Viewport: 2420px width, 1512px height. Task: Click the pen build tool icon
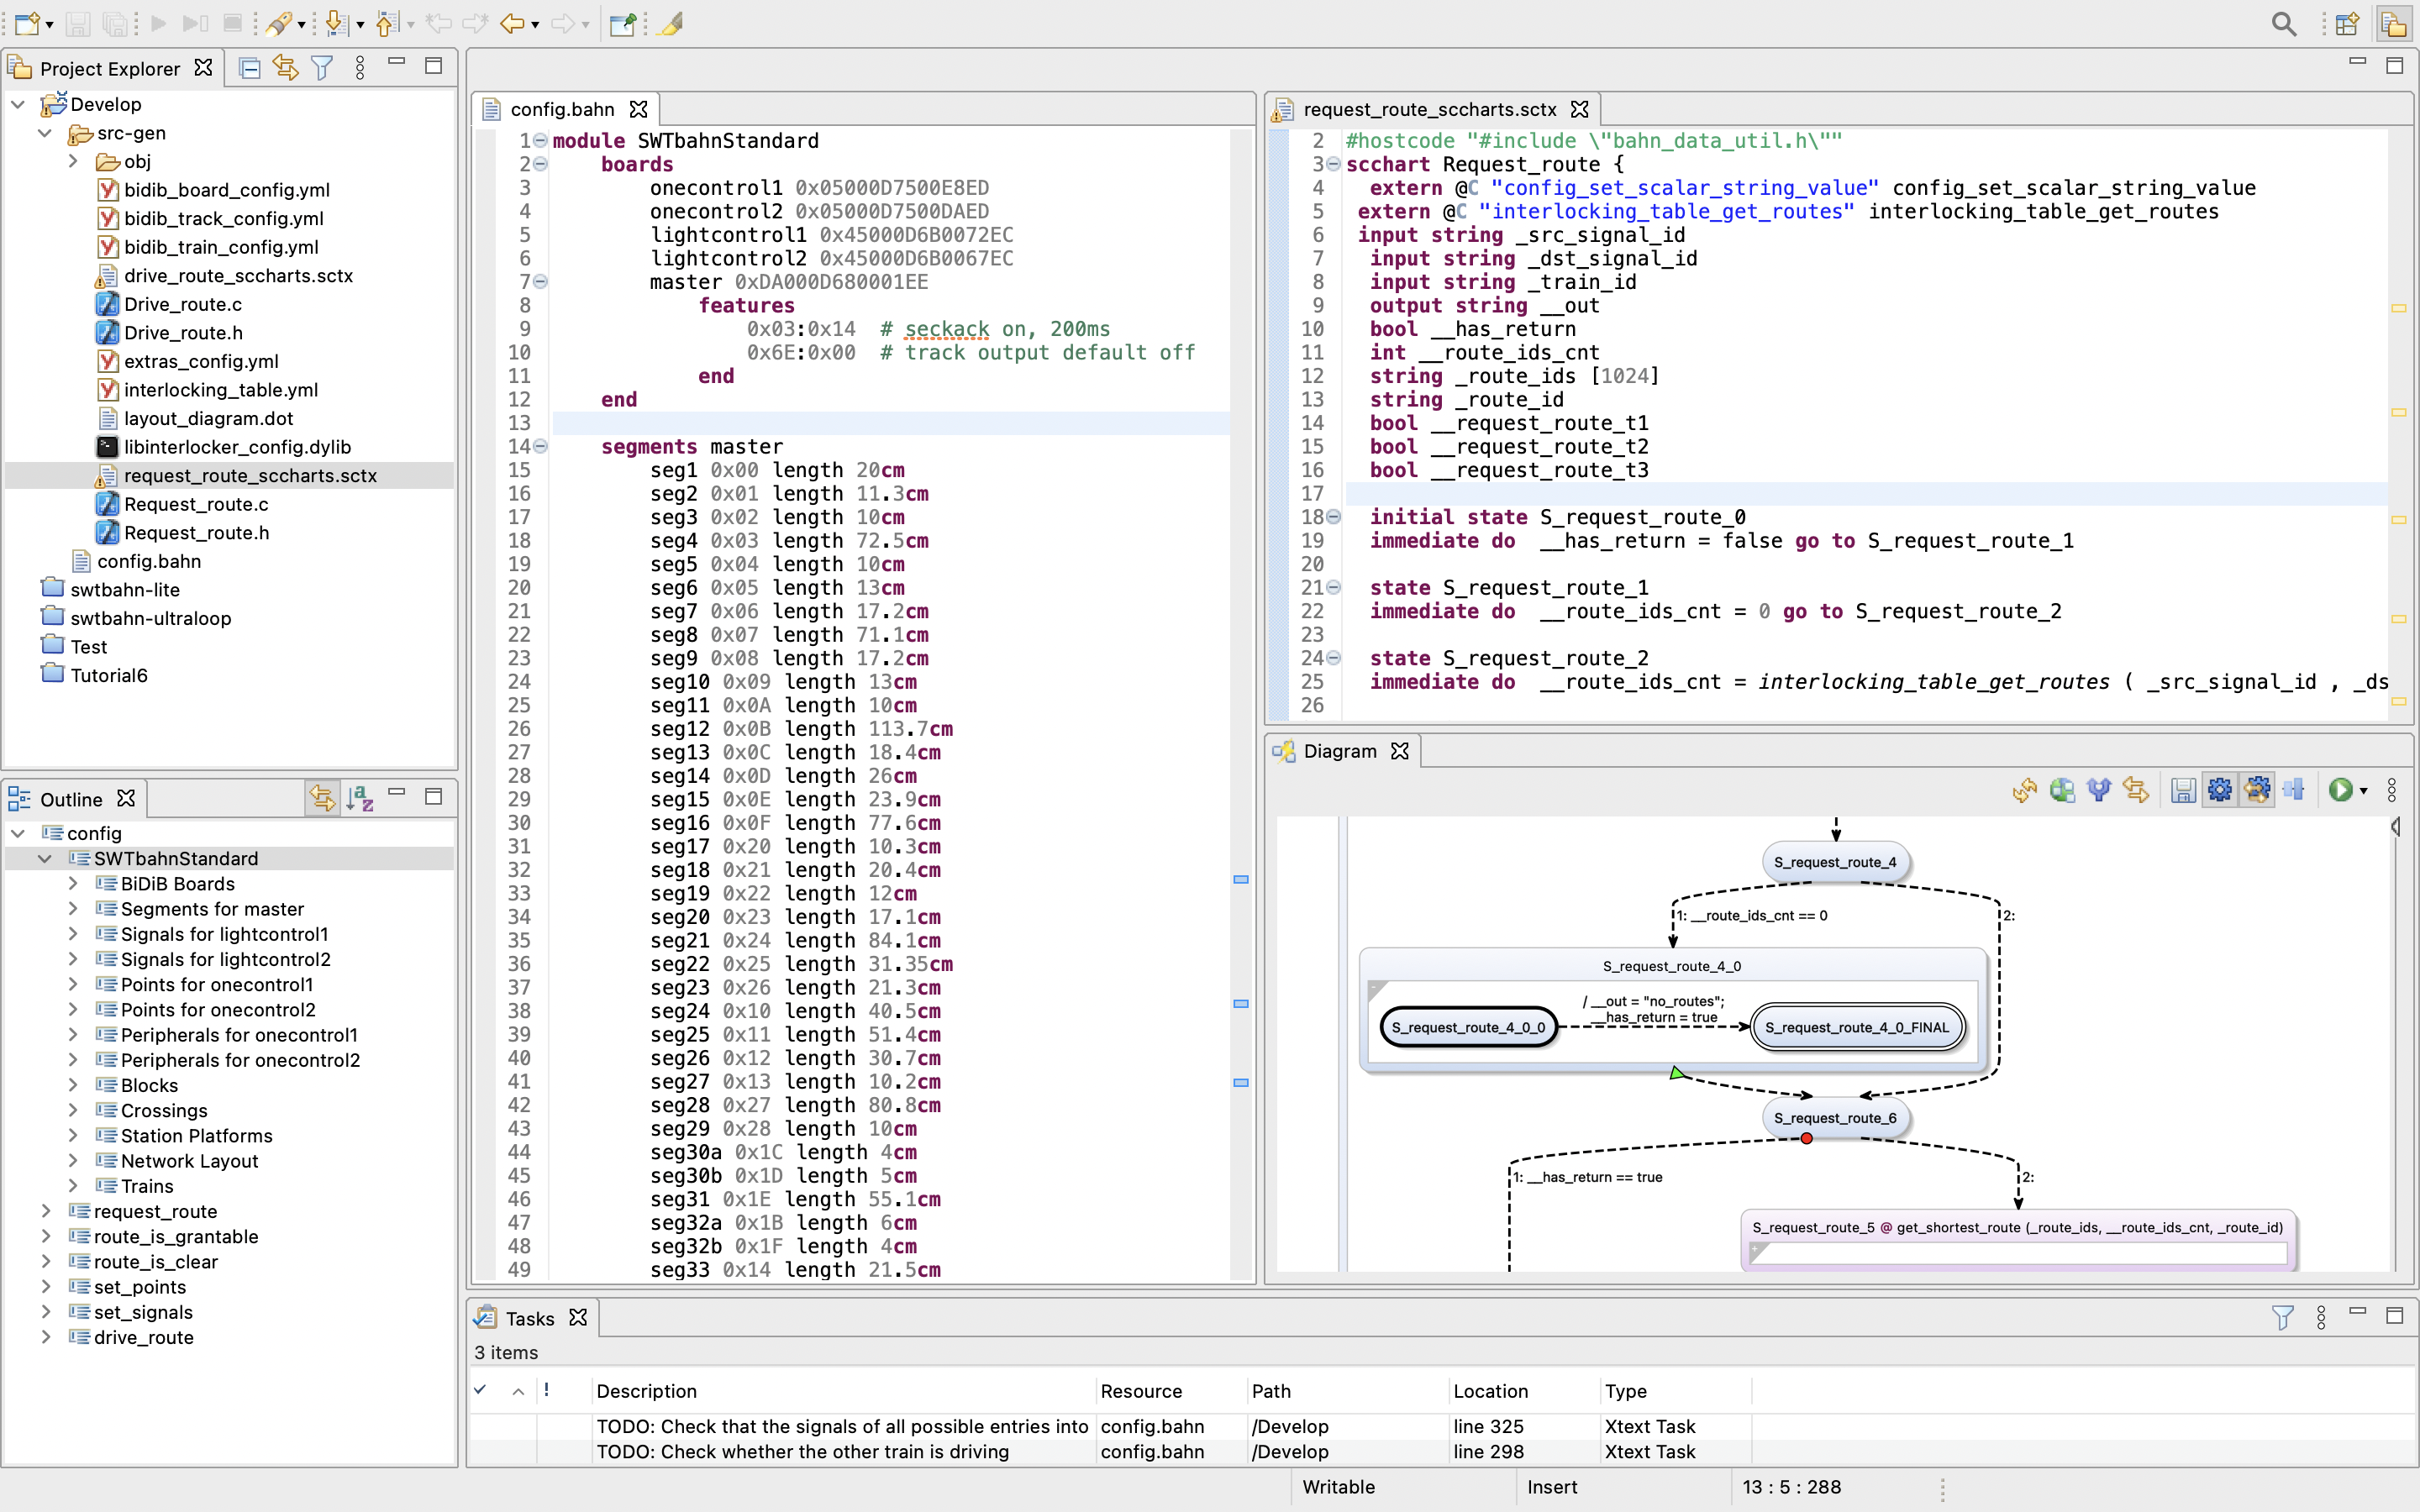click(279, 23)
